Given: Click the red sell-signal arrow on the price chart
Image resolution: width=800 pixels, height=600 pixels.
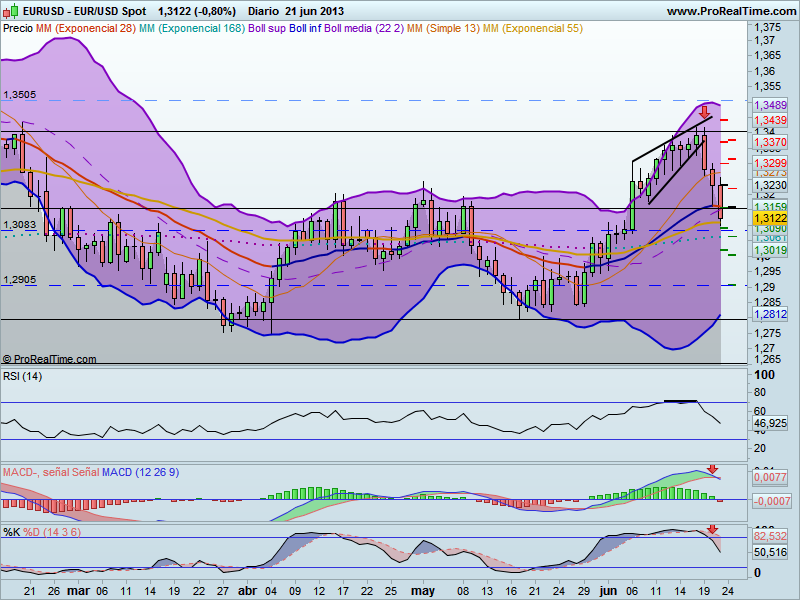Looking at the screenshot, I should tap(705, 113).
